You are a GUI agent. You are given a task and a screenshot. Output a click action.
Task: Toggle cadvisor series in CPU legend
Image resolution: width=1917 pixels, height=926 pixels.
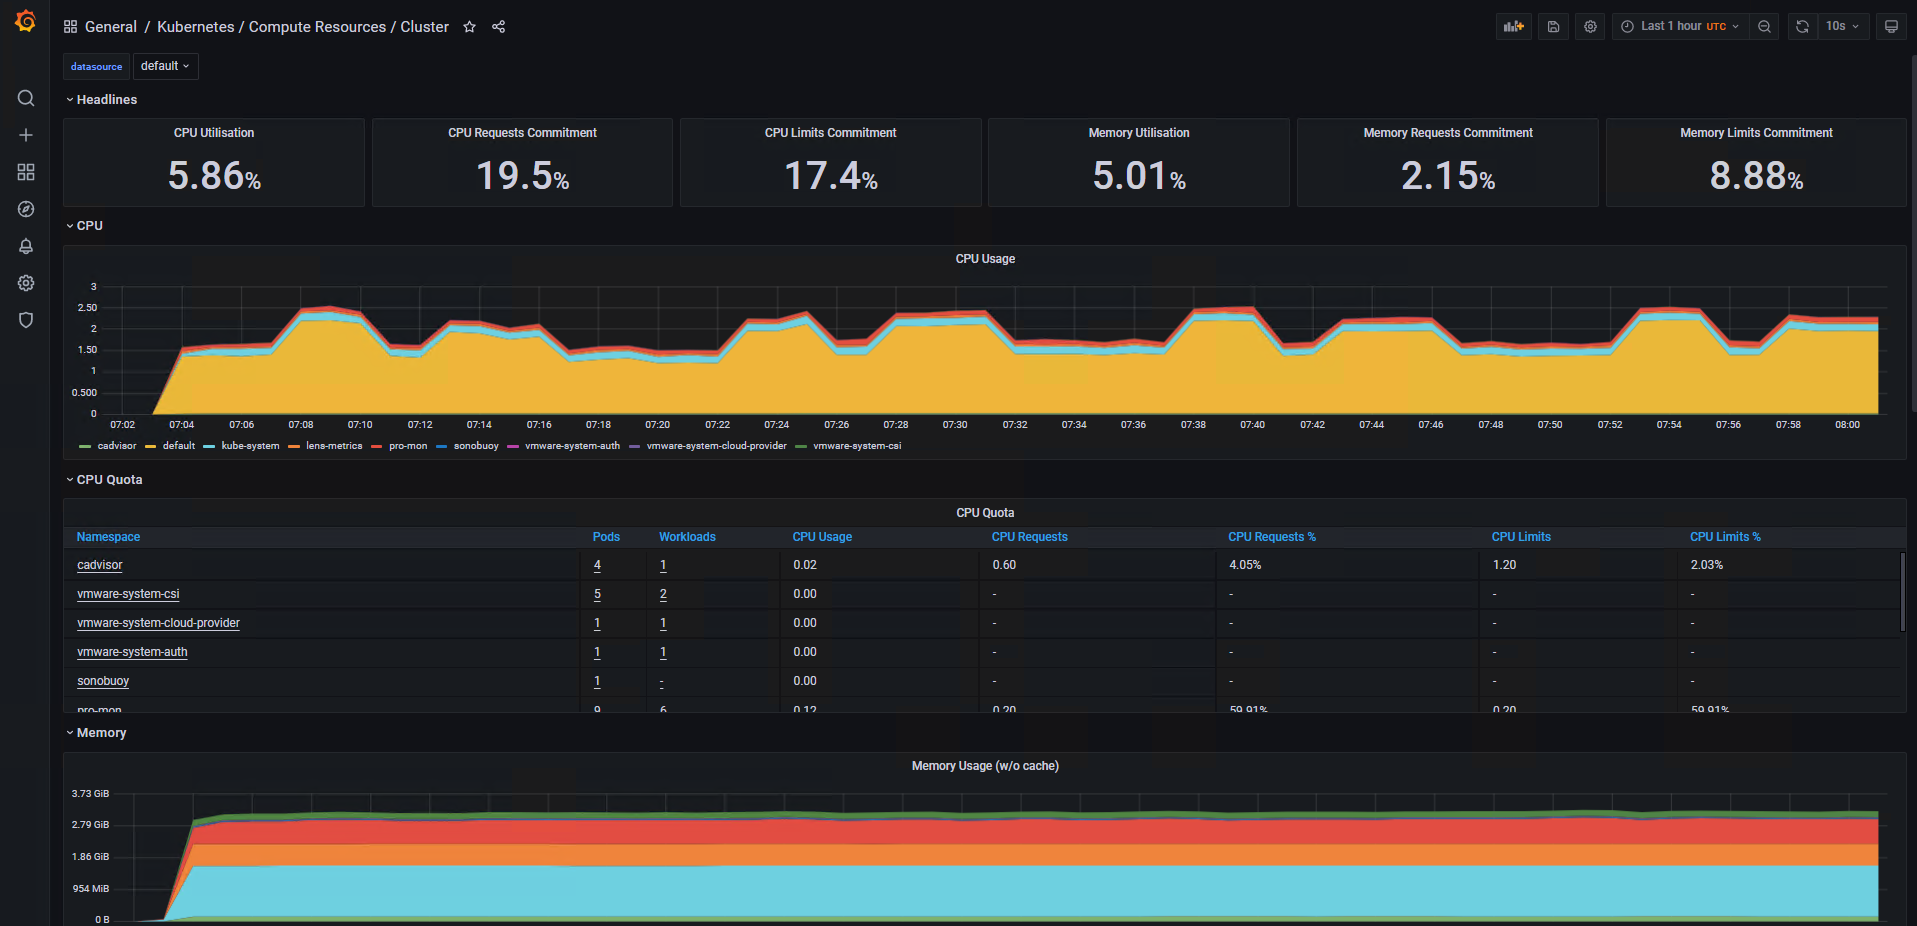108,446
